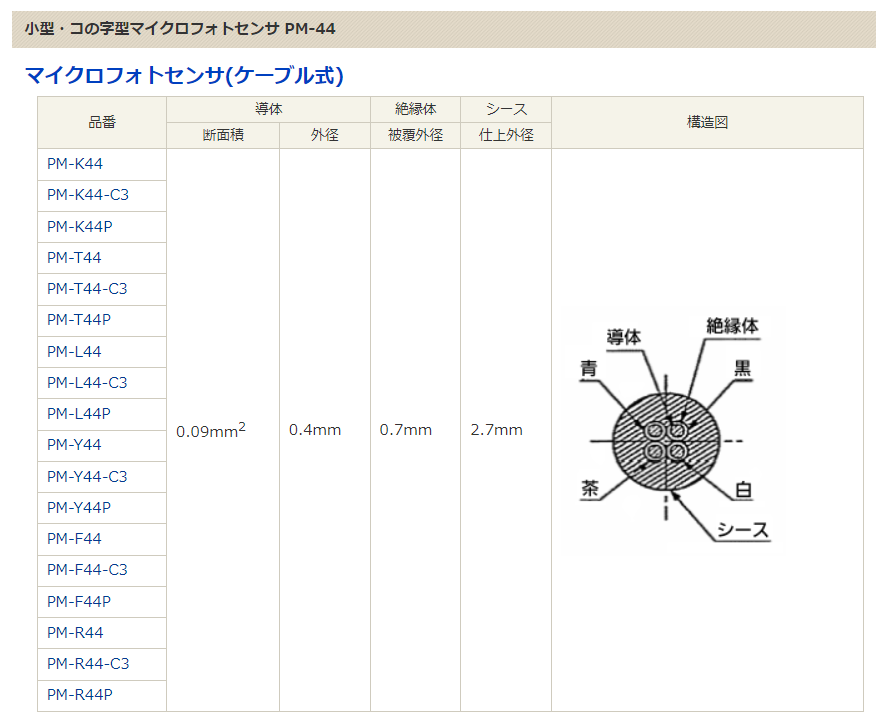The image size is (889, 722).
Task: Click the 仕上外径 sub-header
Action: [x=506, y=136]
